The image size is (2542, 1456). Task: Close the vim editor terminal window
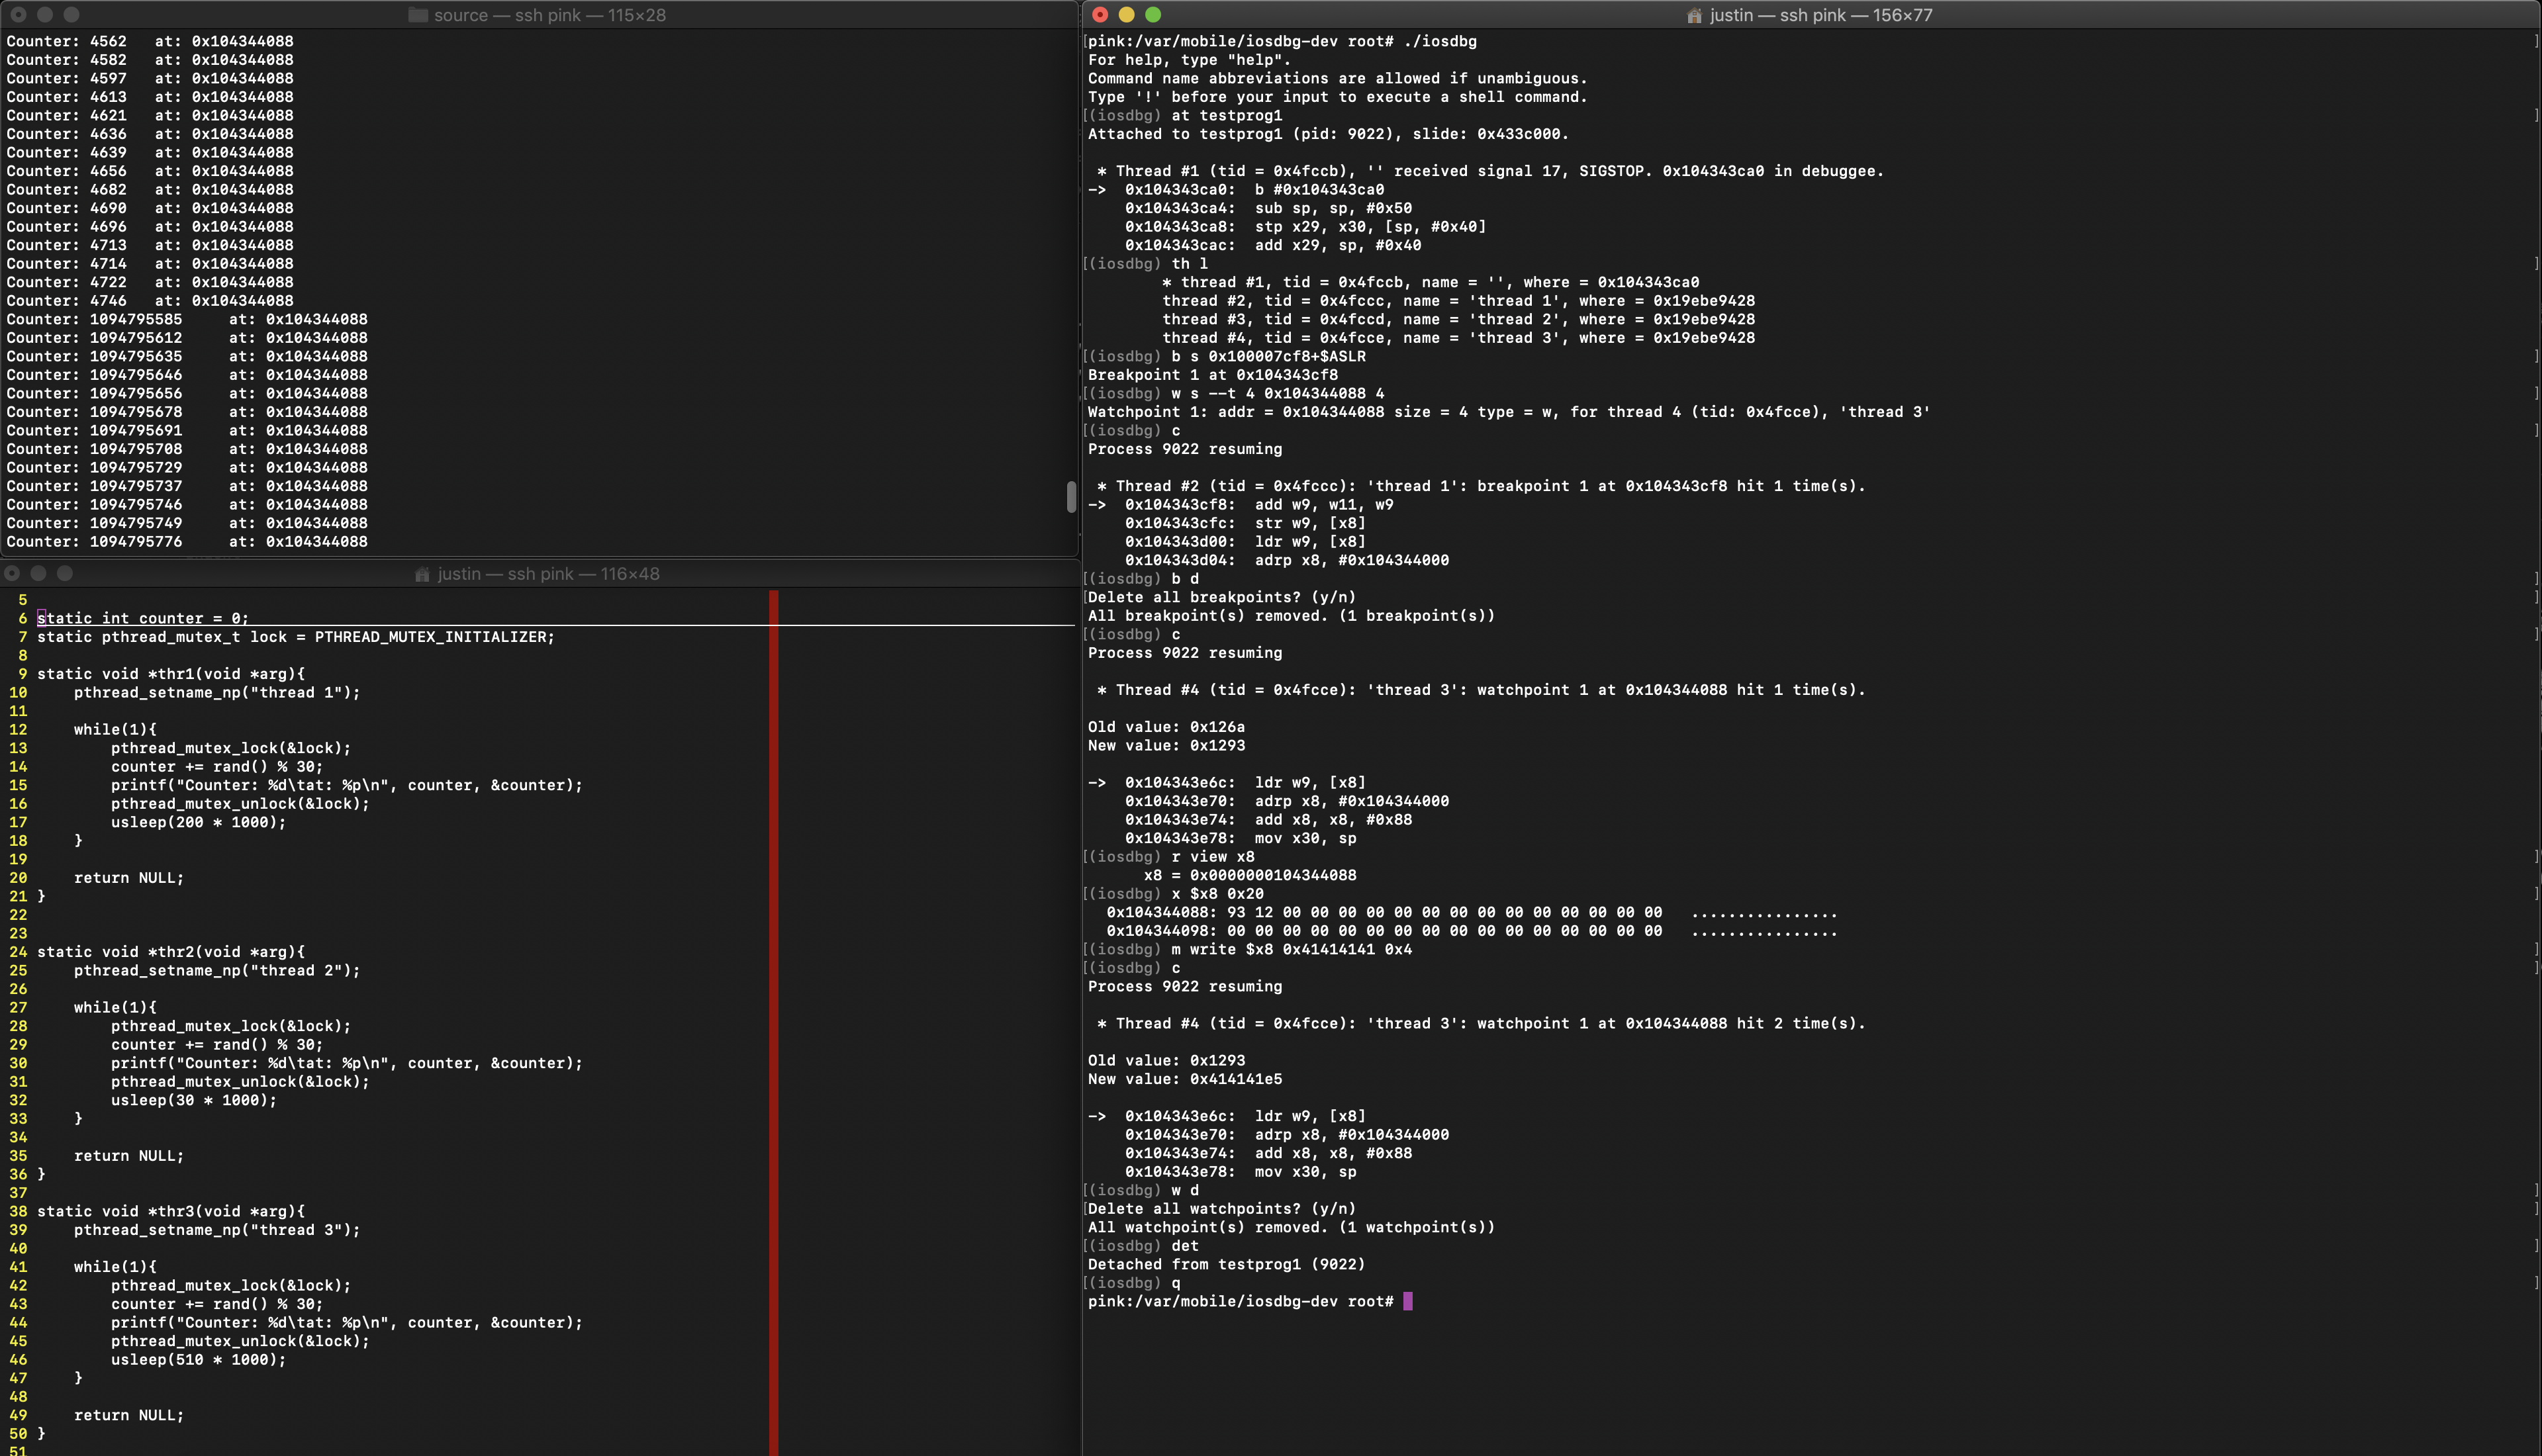tap(12, 573)
